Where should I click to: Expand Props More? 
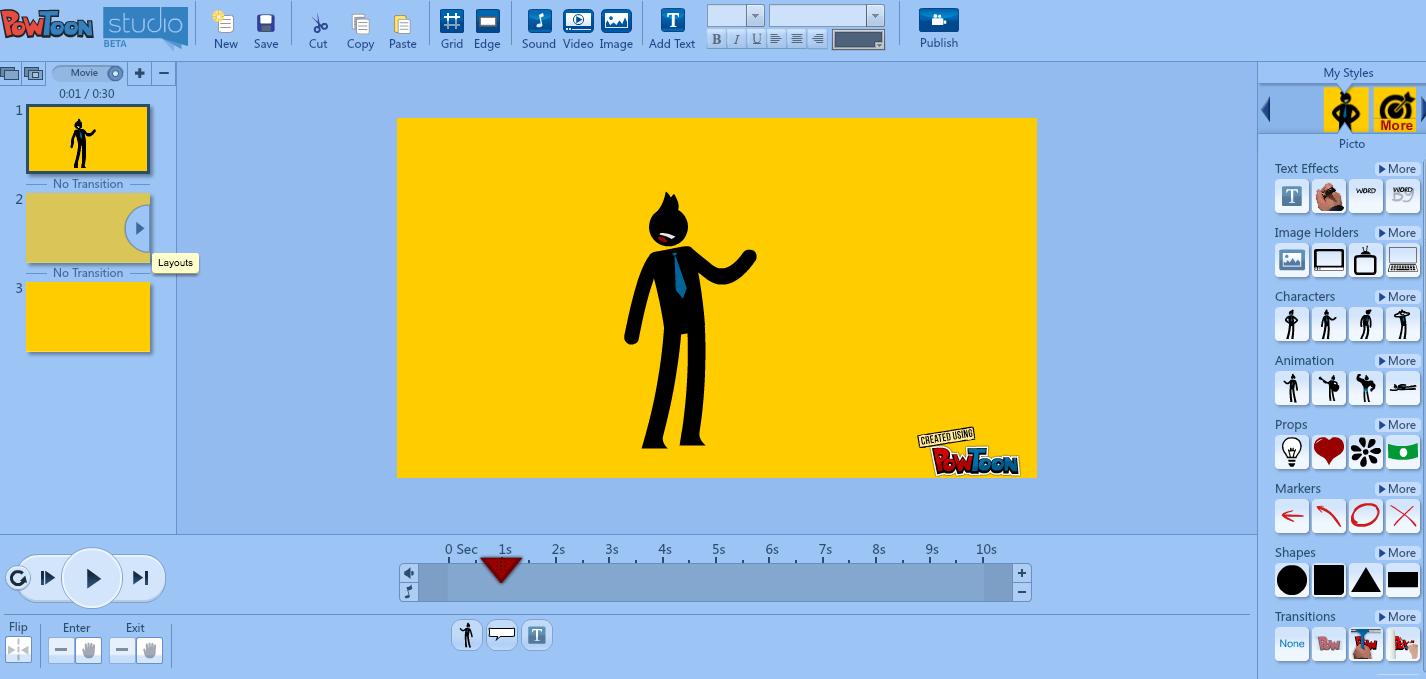pyautogui.click(x=1396, y=425)
